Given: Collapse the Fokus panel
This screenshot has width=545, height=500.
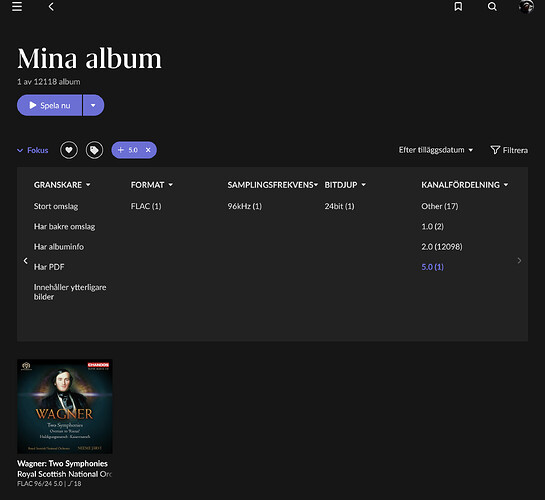Looking at the screenshot, I should [x=33, y=150].
